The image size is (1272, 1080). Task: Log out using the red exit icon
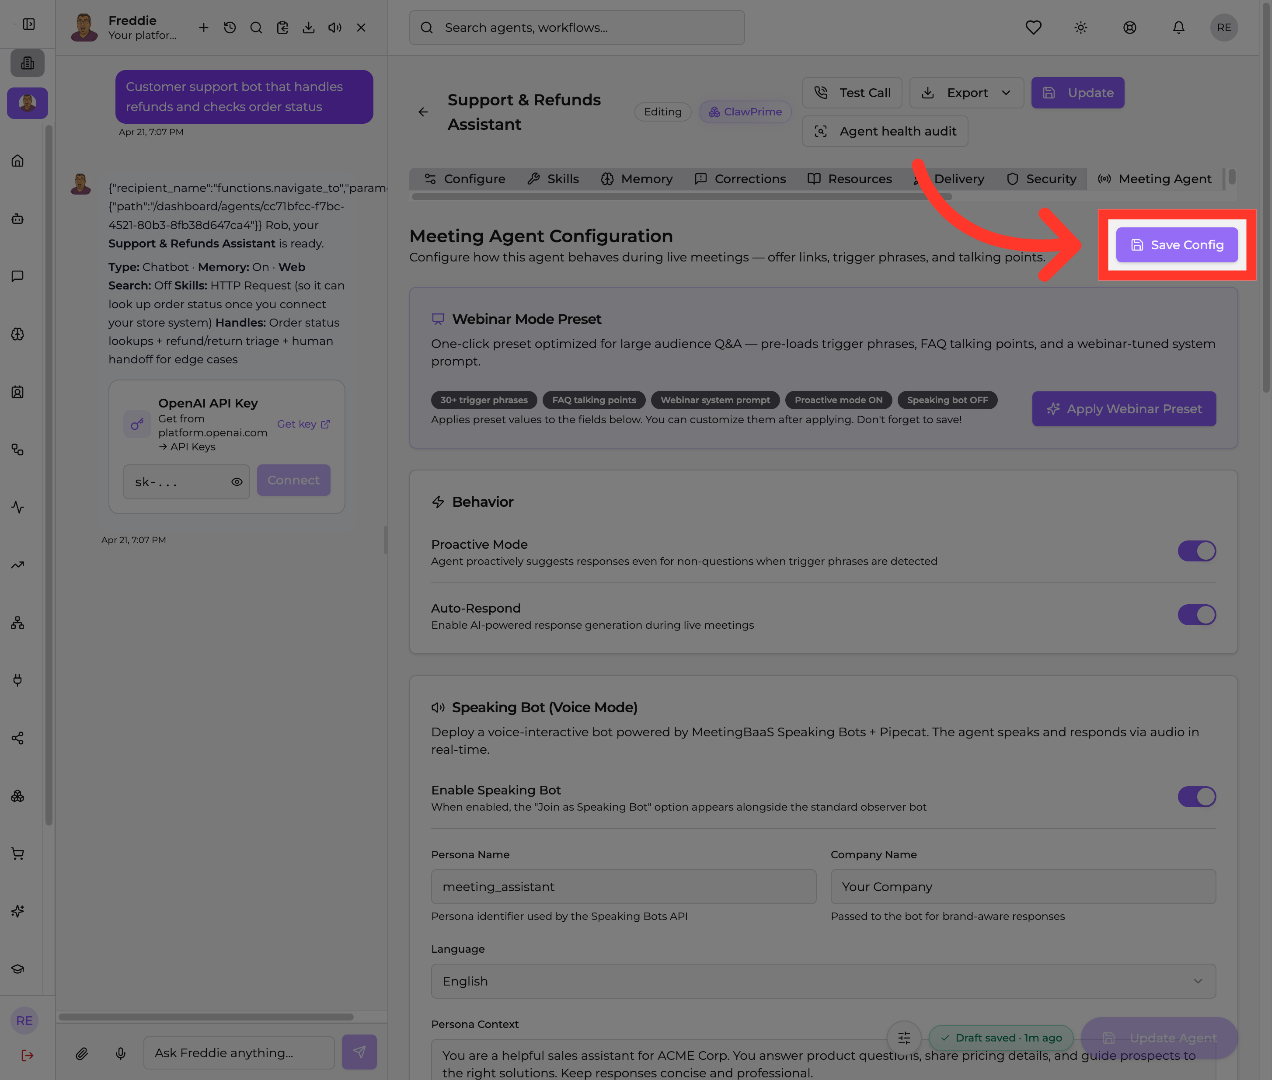coord(27,1055)
